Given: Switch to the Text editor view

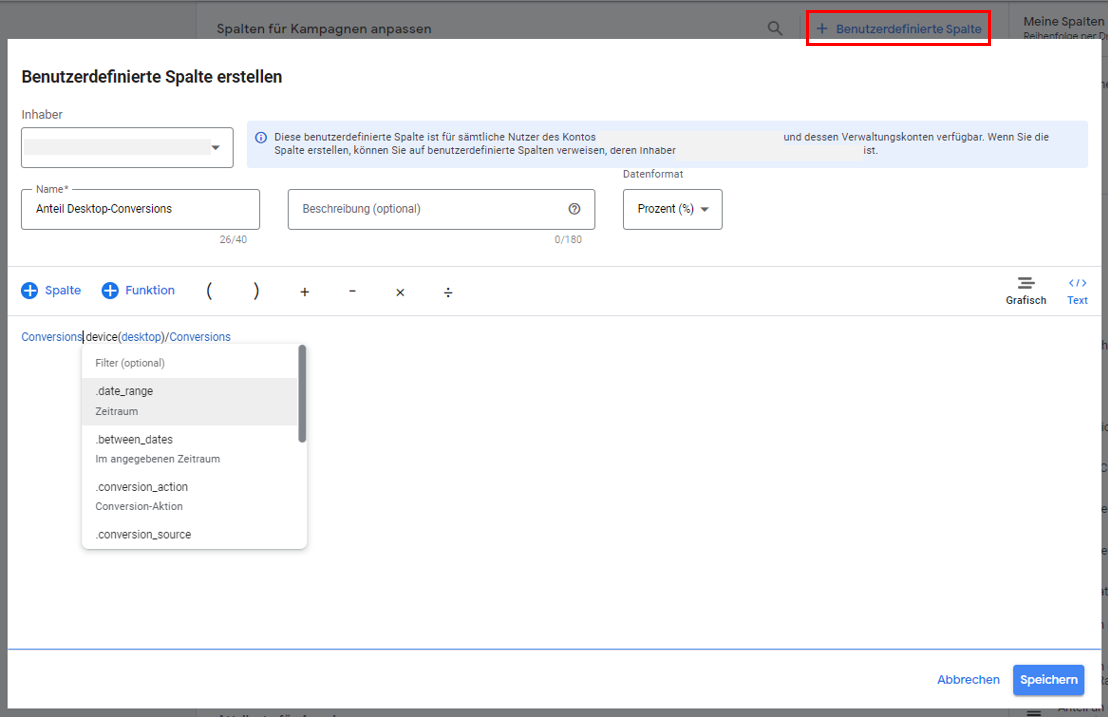Looking at the screenshot, I should click(x=1077, y=291).
